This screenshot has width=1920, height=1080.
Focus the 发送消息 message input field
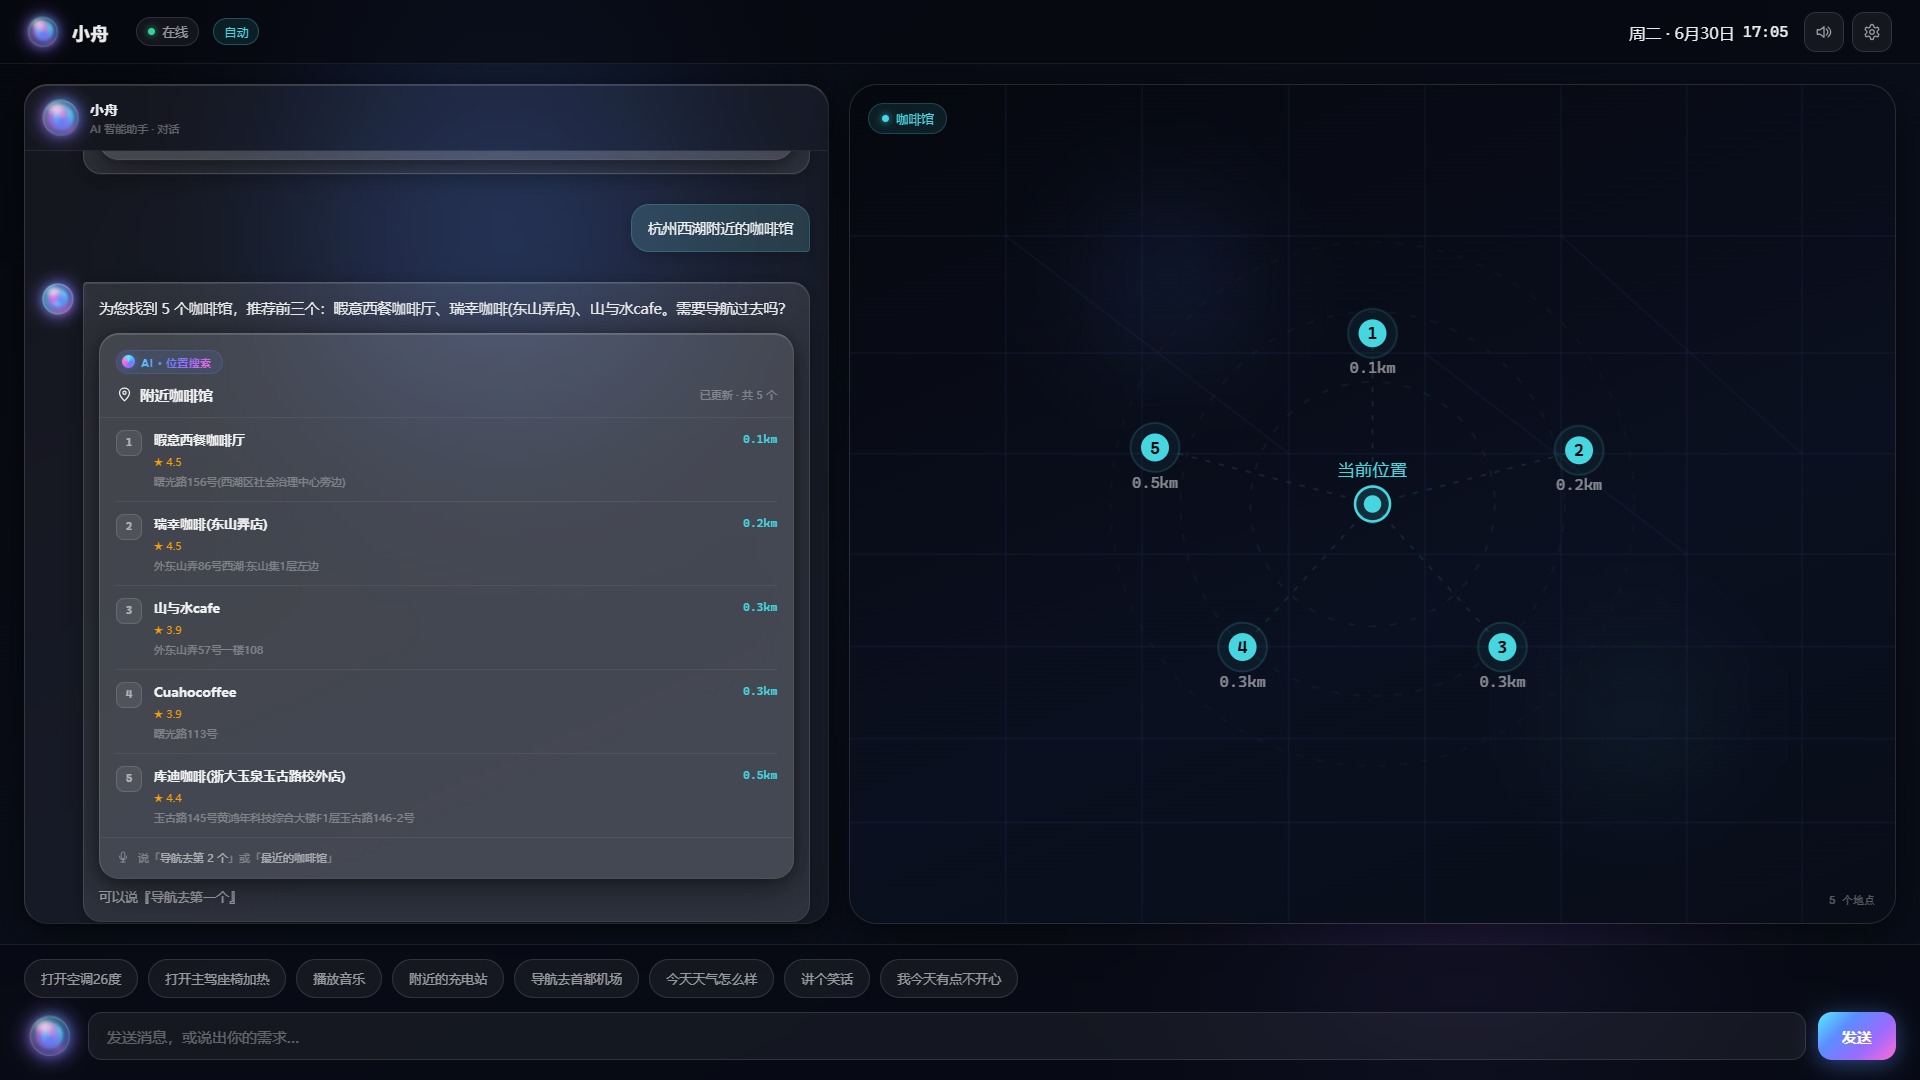point(946,1036)
